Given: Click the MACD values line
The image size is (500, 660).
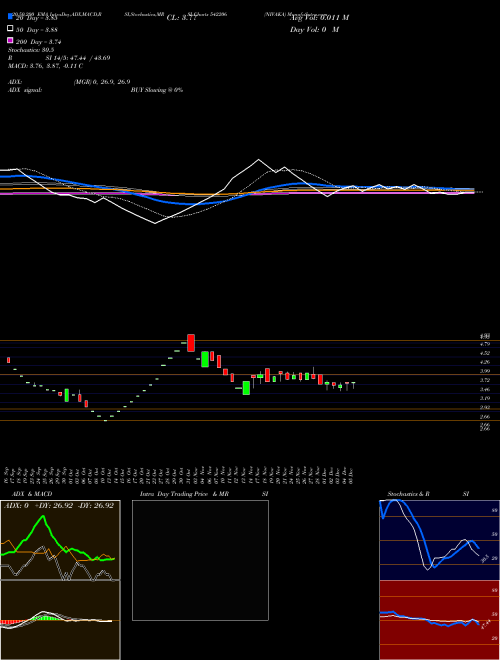Looking at the screenshot, I should 45,66.
